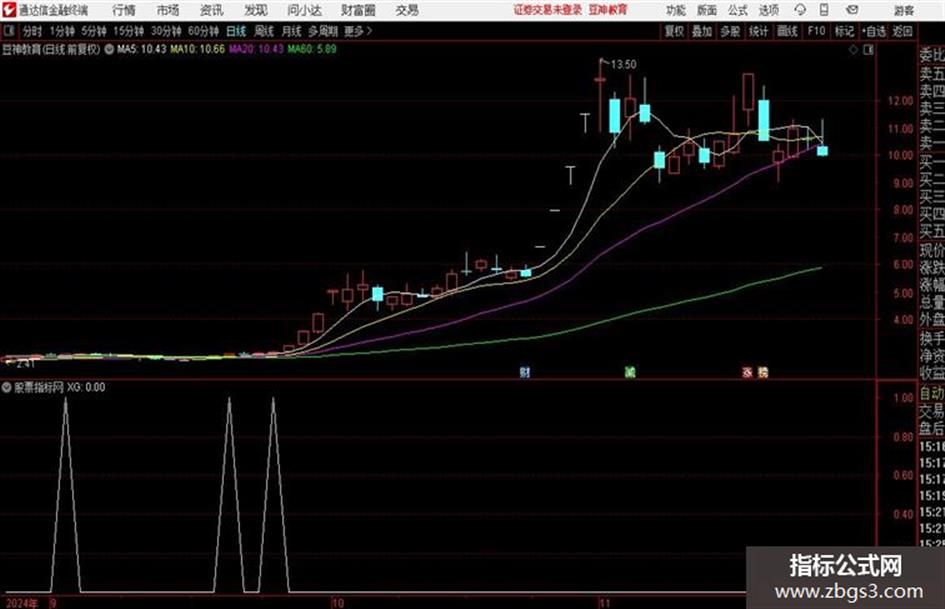This screenshot has width=945, height=609.
Task: Open the 市场 menu
Action: pos(168,10)
